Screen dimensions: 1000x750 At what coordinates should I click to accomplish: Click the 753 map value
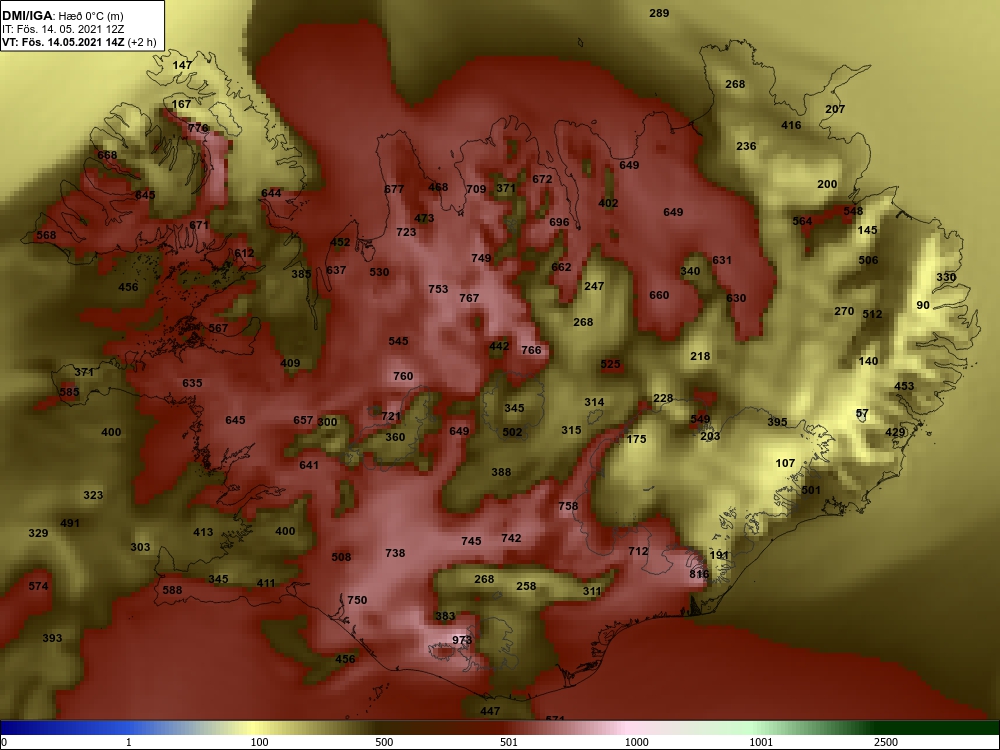coord(438,290)
